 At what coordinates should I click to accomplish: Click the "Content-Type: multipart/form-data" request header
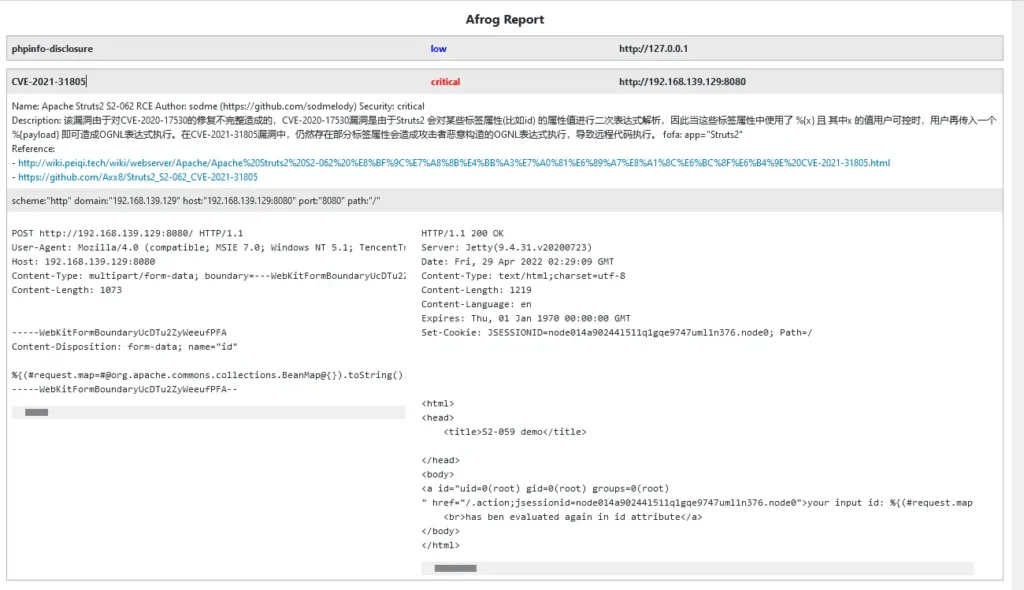click(208, 276)
